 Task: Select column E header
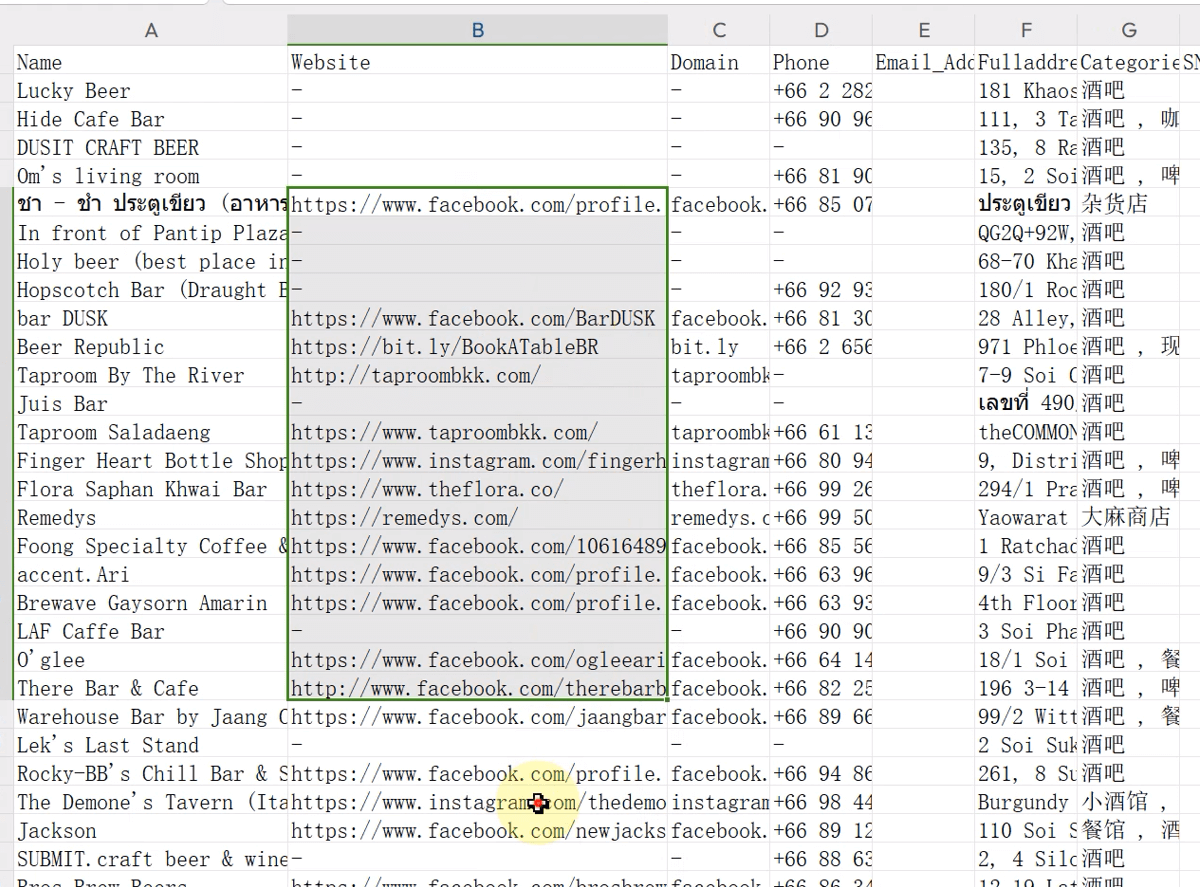[924, 31]
